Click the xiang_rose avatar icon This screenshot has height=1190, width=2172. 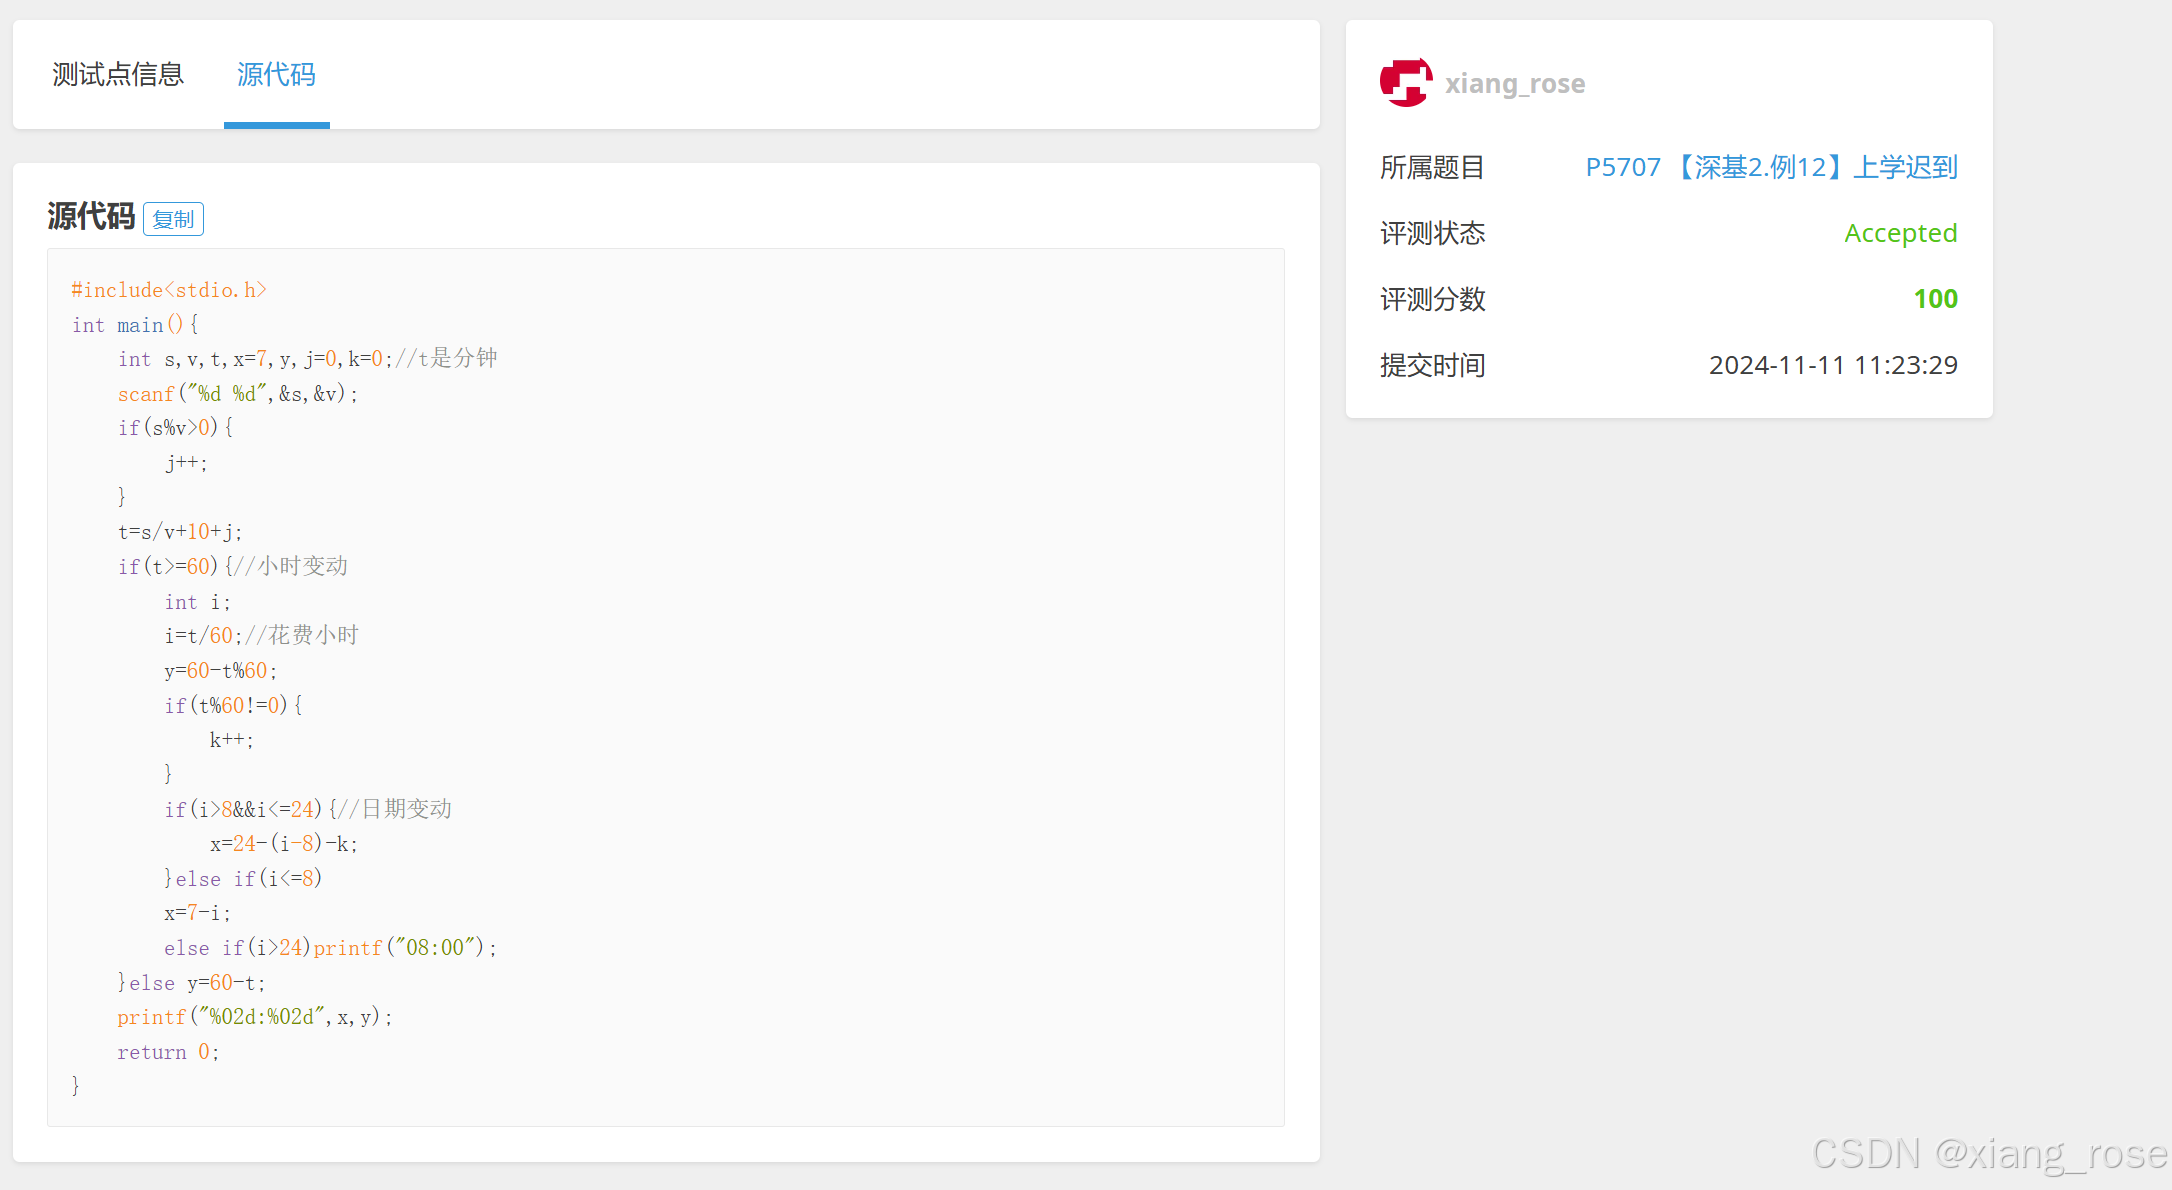(x=1405, y=83)
